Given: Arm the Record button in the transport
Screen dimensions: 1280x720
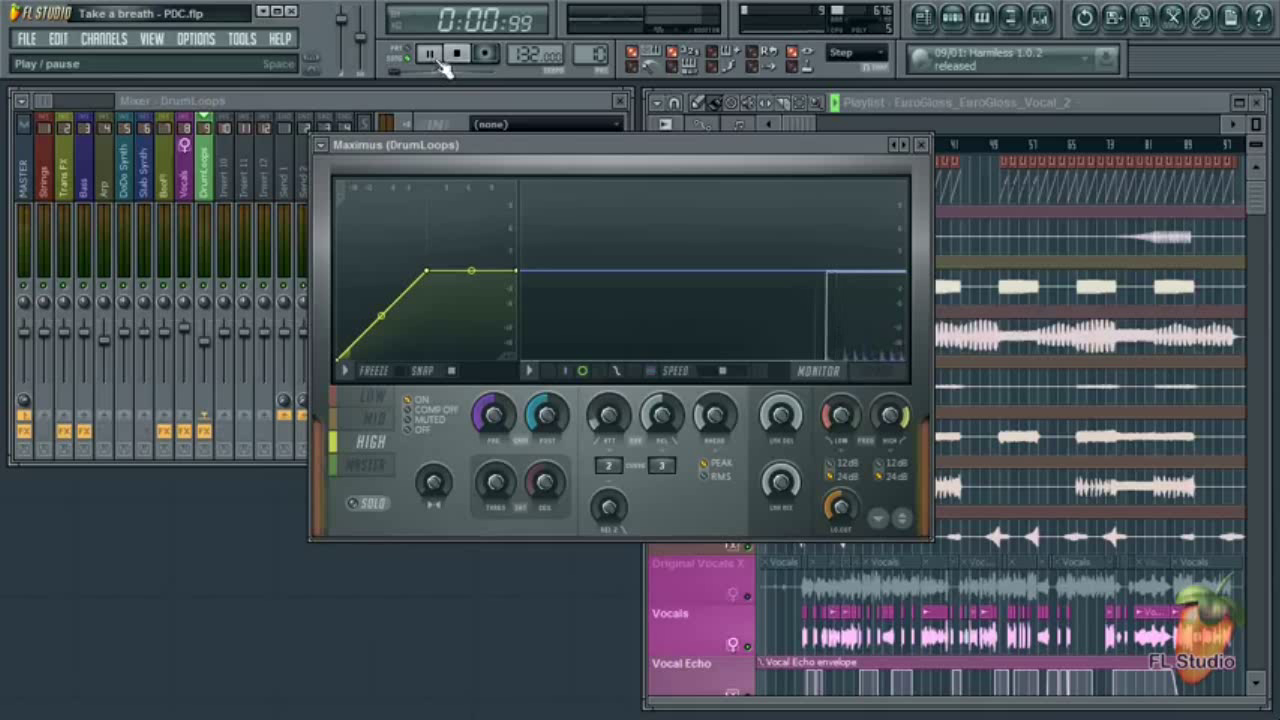Looking at the screenshot, I should tap(485, 55).
